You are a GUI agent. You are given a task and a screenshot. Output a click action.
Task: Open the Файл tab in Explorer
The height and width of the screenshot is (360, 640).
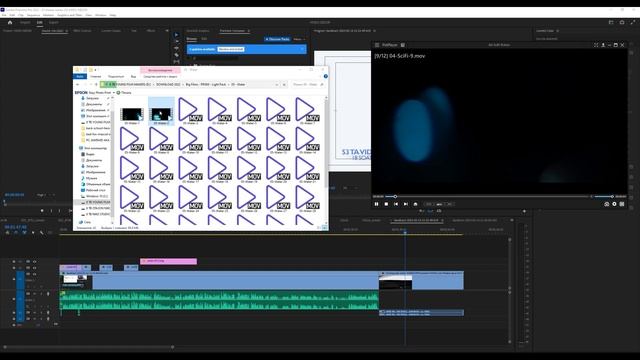(x=80, y=76)
